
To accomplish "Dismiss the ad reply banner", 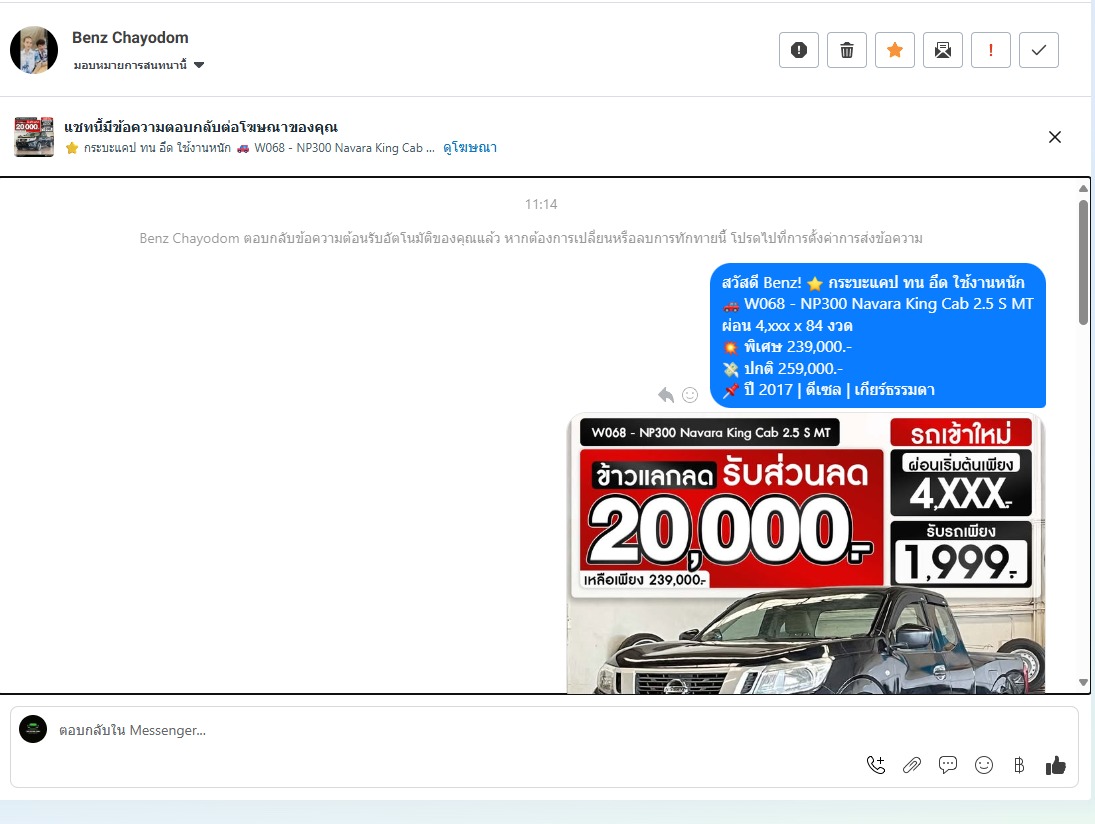I will [x=1054, y=137].
